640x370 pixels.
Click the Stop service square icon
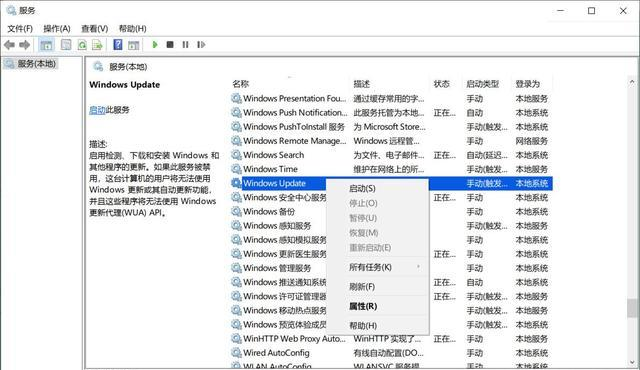click(170, 44)
